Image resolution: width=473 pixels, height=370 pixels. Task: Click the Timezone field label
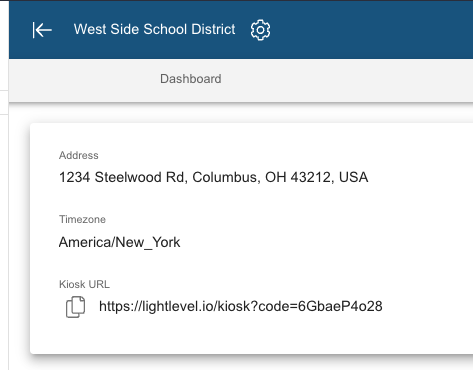click(82, 219)
